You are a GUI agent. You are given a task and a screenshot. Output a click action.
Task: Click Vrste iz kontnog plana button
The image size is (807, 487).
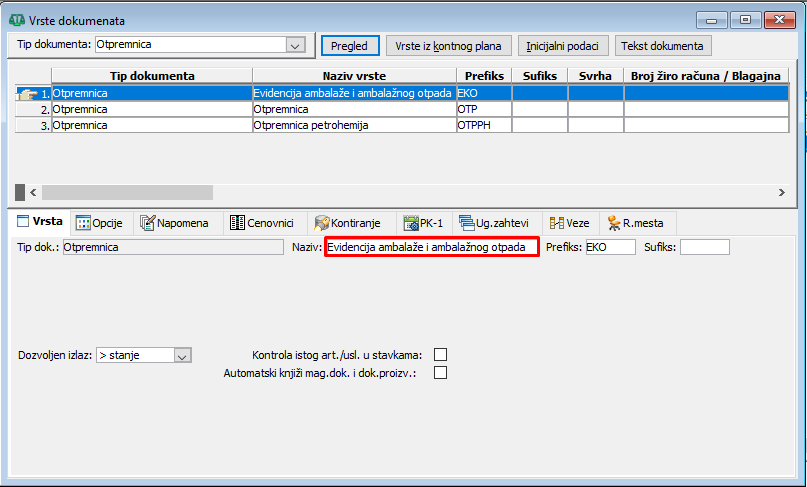pyautogui.click(x=448, y=46)
